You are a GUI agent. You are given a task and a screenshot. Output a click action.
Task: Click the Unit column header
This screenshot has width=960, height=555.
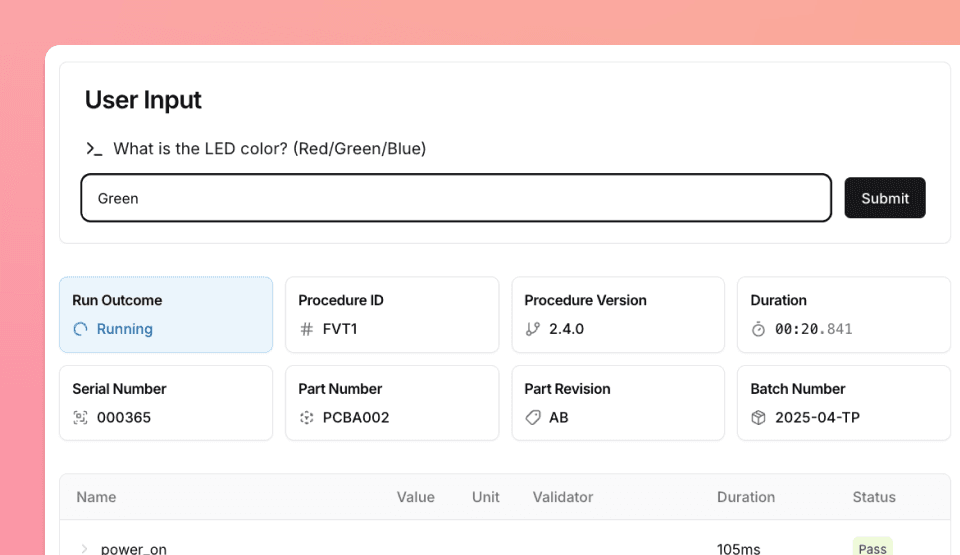click(x=485, y=497)
